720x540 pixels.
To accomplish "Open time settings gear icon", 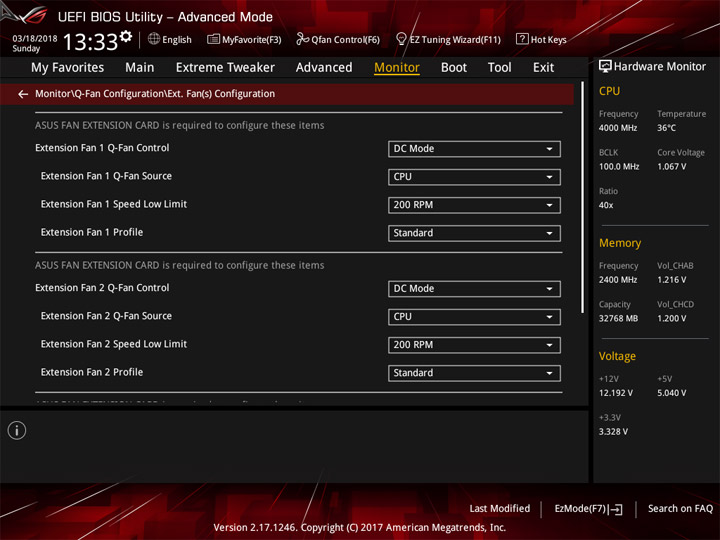I will pyautogui.click(x=126, y=37).
